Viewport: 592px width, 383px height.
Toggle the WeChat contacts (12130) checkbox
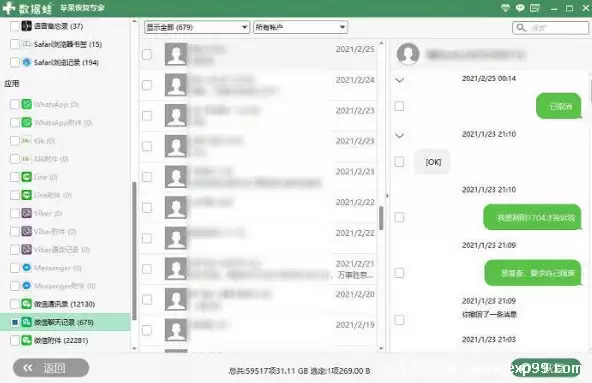tap(15, 304)
